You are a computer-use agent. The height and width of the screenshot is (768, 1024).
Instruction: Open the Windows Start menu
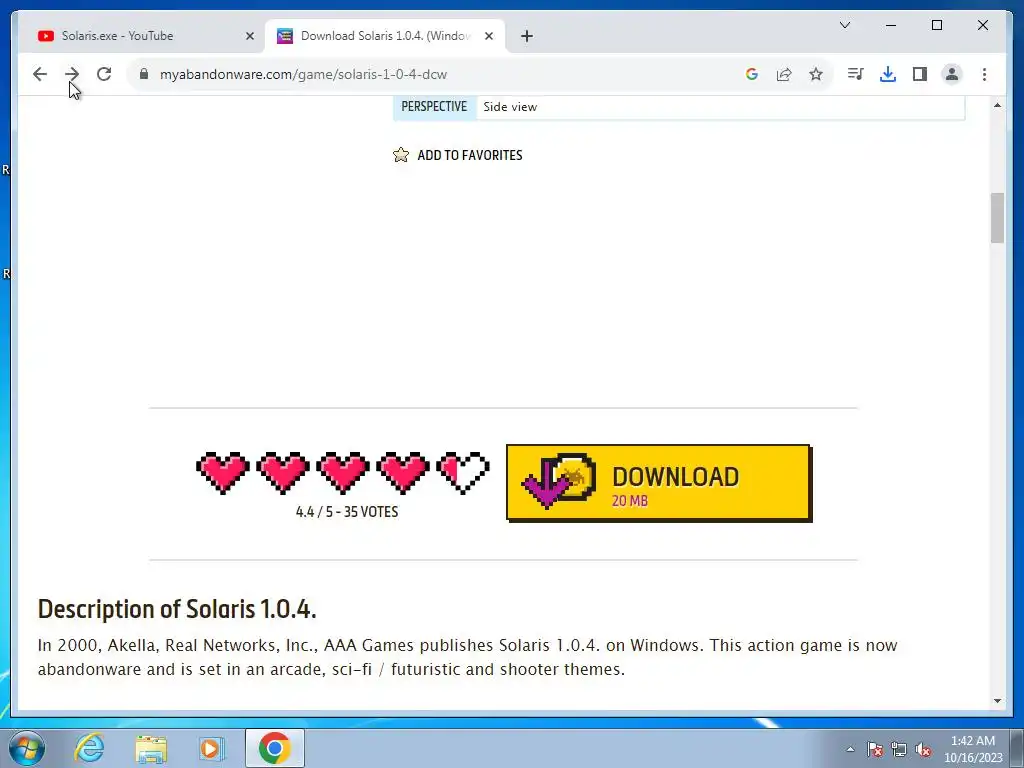(27, 748)
